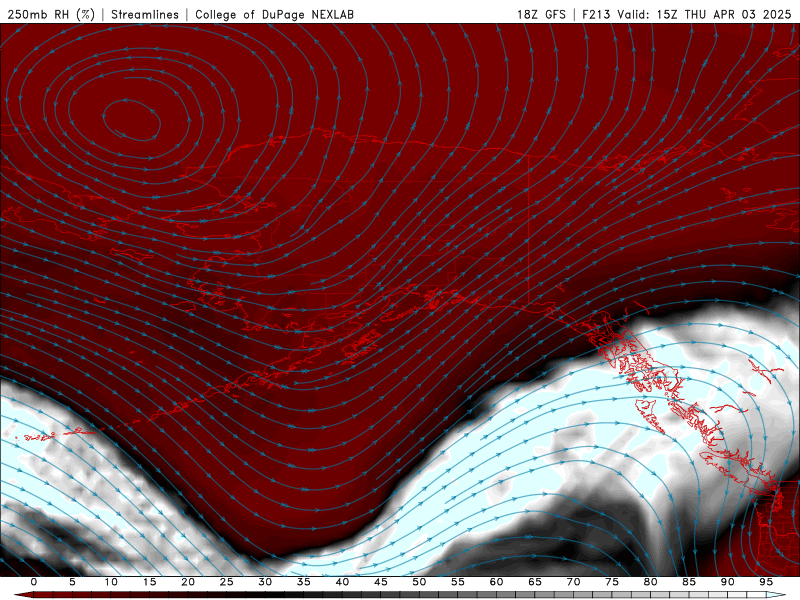Click the "85" value on the color scale
This screenshot has width=800, height=600.
[689, 582]
